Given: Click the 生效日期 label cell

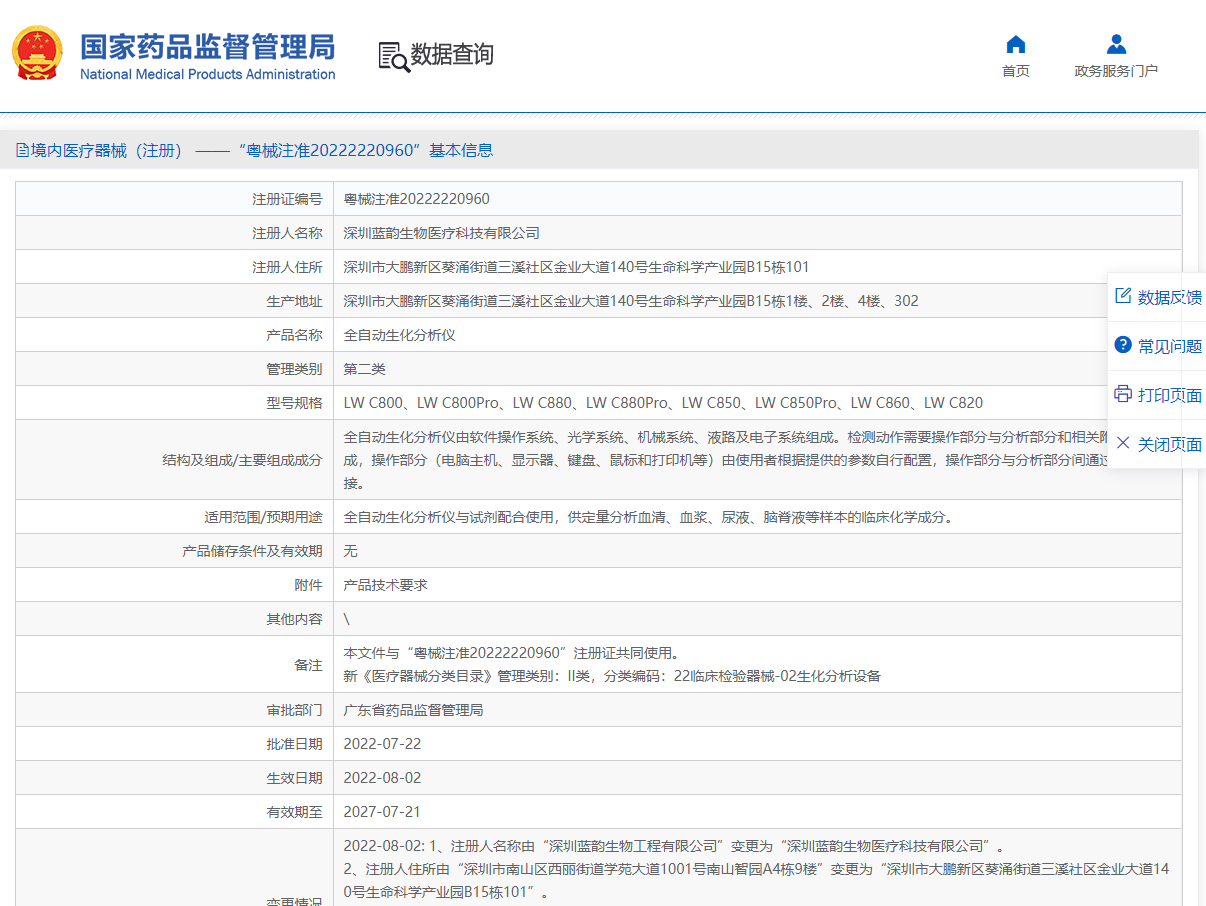Looking at the screenshot, I should 175,778.
